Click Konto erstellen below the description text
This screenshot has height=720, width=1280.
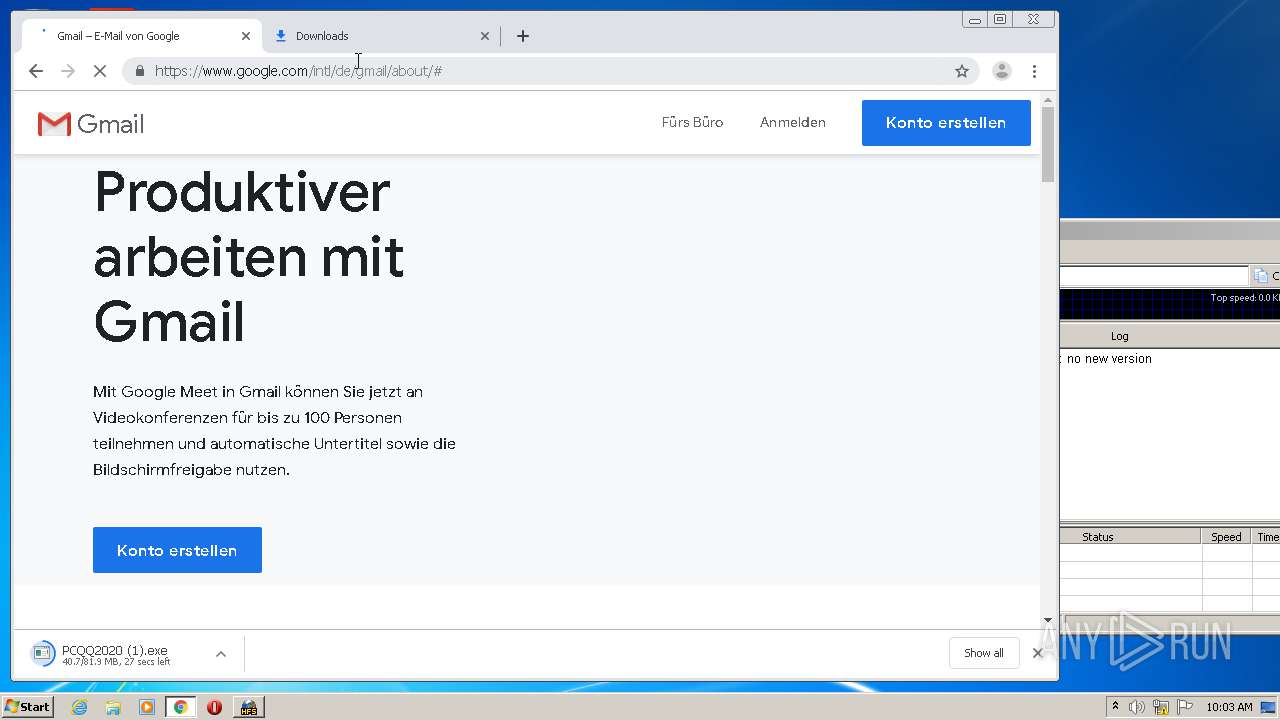coord(177,550)
